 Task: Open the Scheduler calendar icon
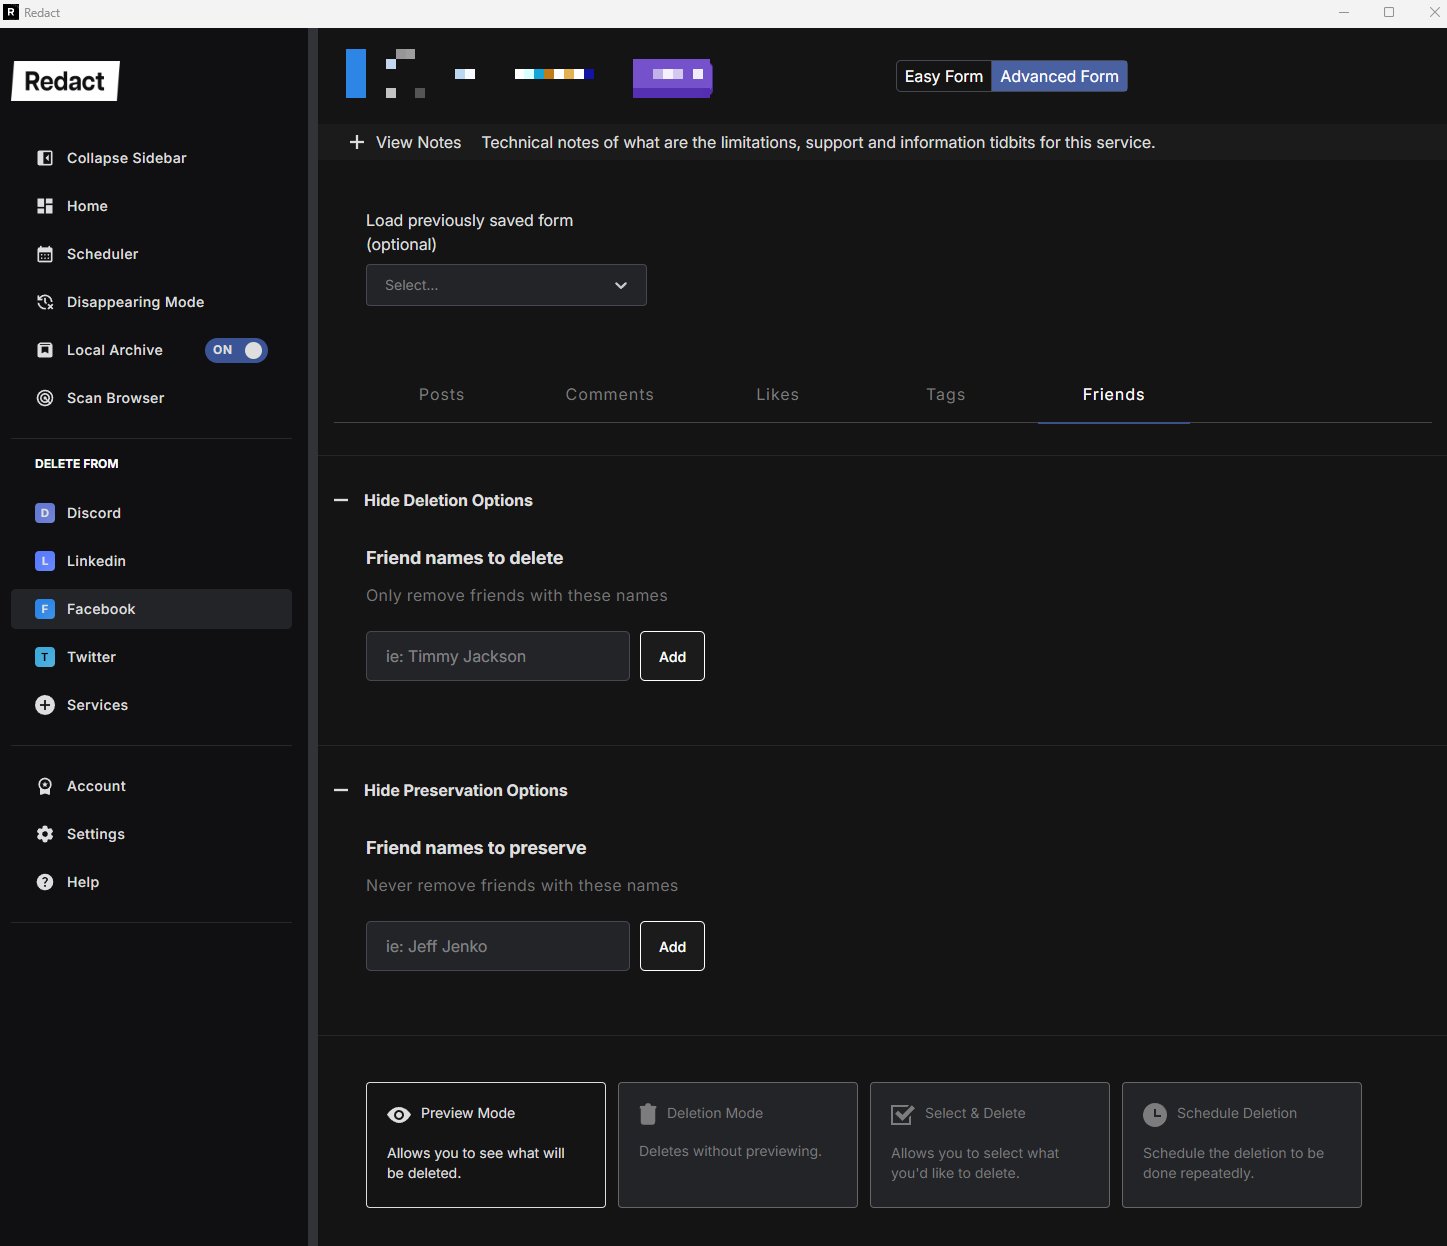click(45, 254)
